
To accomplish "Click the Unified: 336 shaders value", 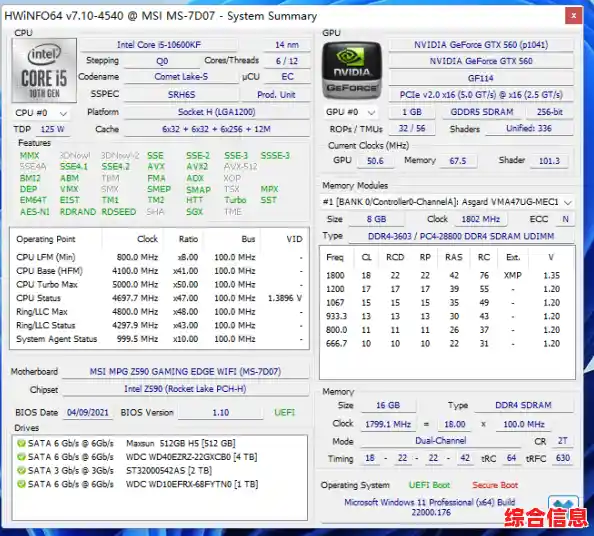I will [529, 128].
